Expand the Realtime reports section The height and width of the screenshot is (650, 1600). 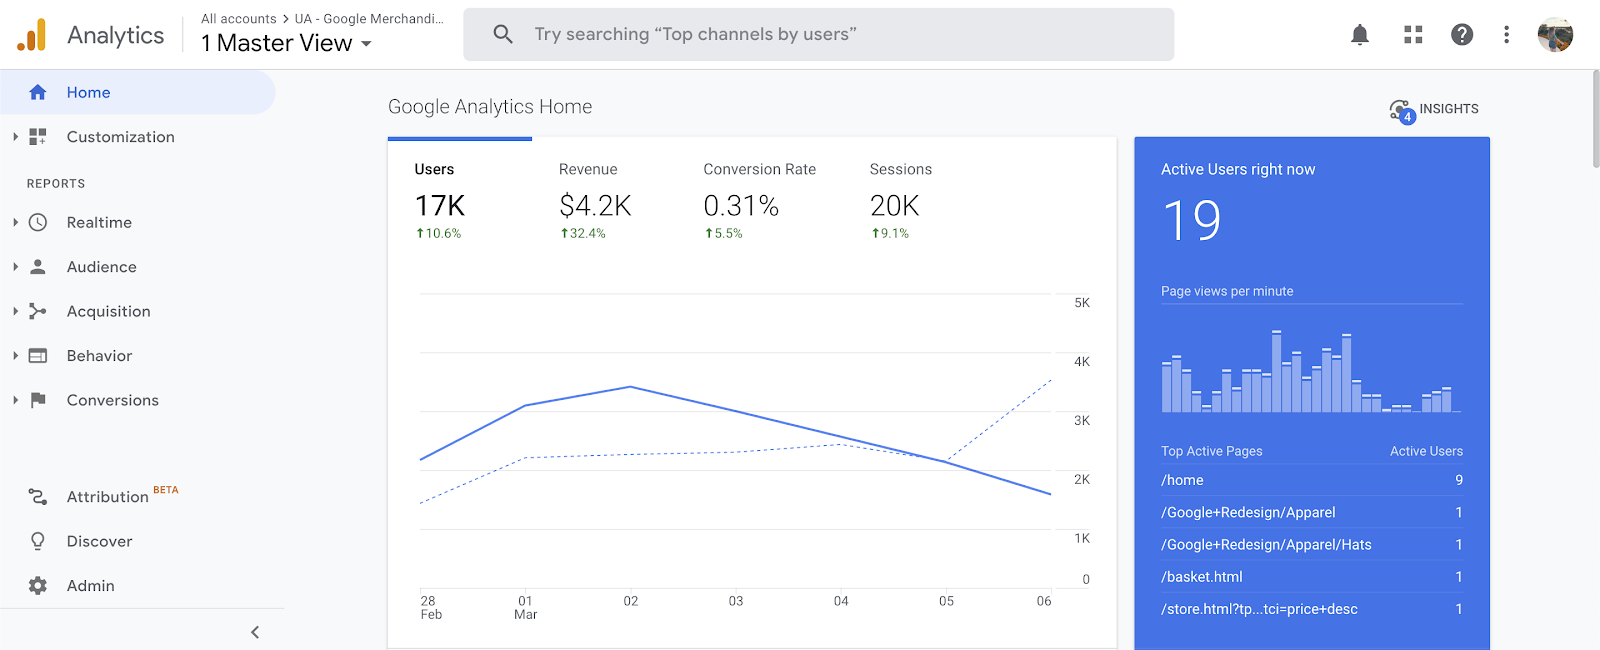coord(16,222)
